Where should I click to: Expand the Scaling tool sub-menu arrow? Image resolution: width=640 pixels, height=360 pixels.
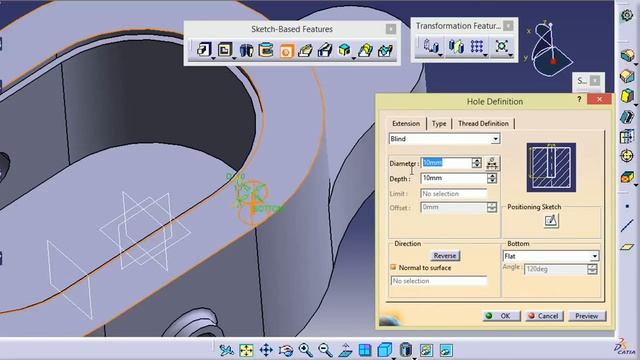point(510,55)
